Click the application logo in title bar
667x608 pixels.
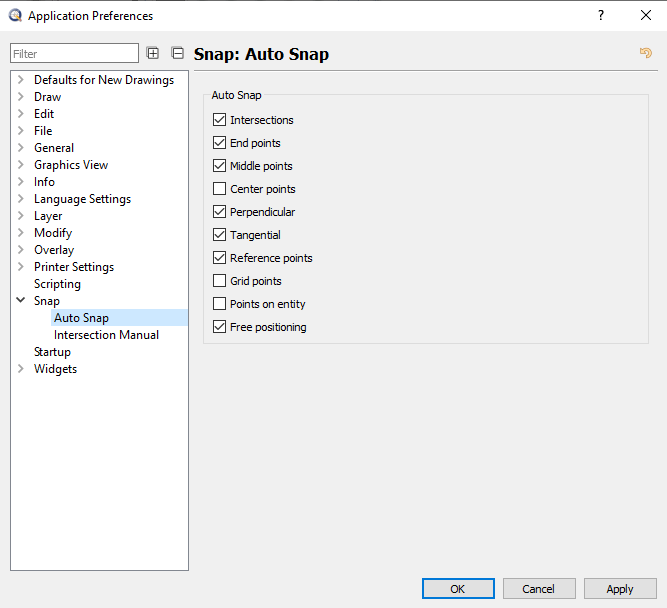pos(15,15)
